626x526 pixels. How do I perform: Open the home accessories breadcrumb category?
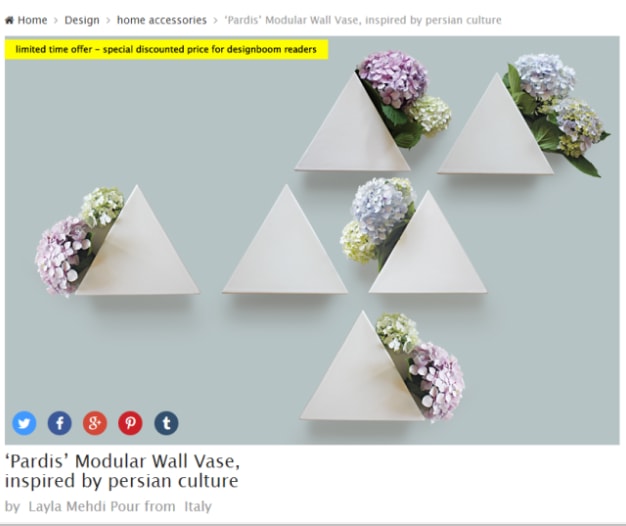point(162,20)
